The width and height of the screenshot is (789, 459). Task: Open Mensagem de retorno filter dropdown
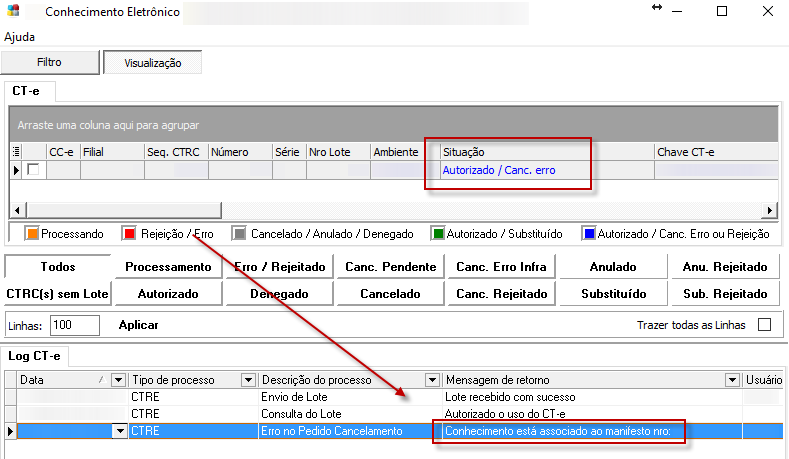[732, 380]
